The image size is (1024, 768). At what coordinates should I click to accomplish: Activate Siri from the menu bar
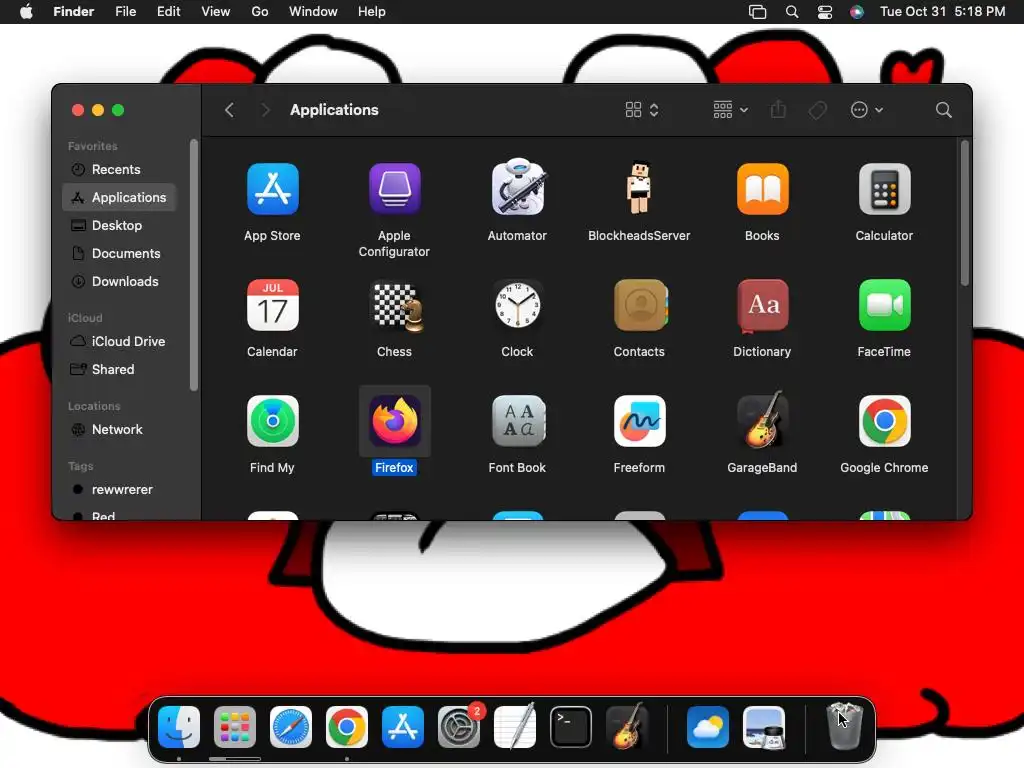[857, 12]
